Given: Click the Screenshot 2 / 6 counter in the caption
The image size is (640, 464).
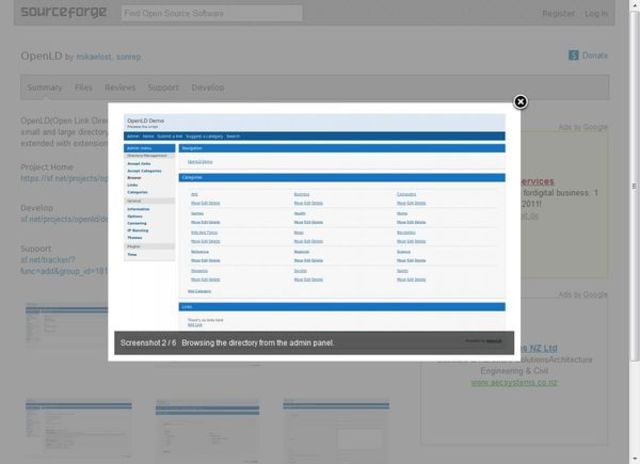Looking at the screenshot, I should [x=148, y=343].
